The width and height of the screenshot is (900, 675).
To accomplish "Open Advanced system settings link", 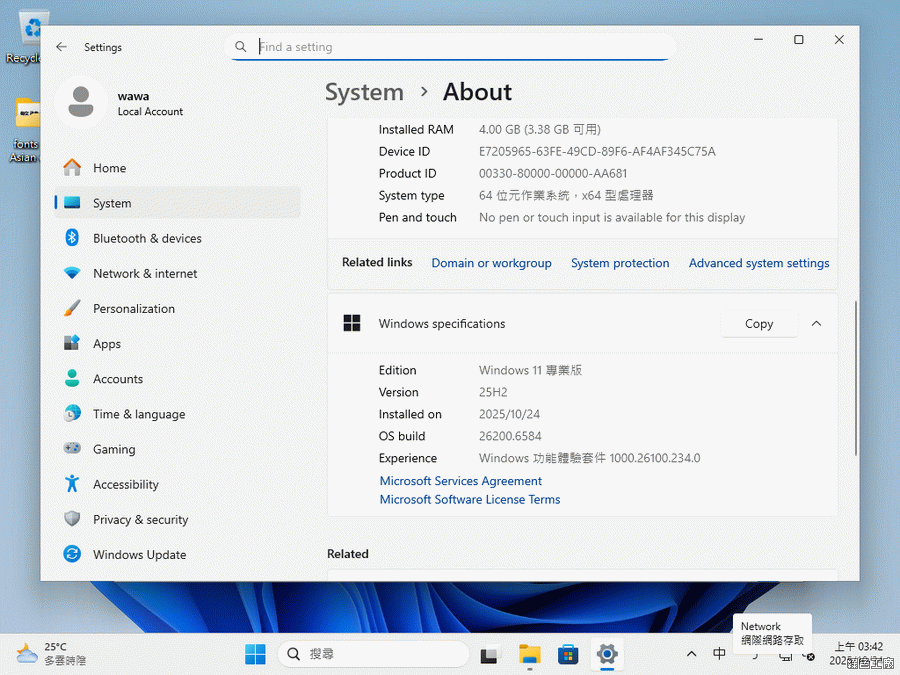I will pyautogui.click(x=759, y=263).
